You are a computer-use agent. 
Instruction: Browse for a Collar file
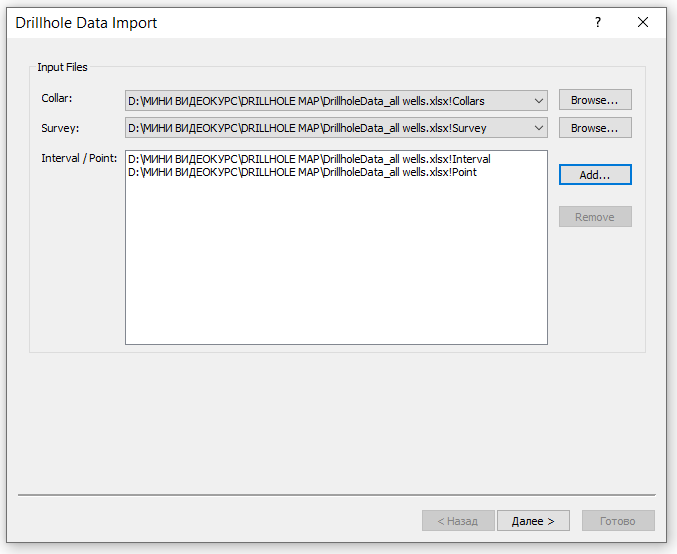tap(595, 100)
